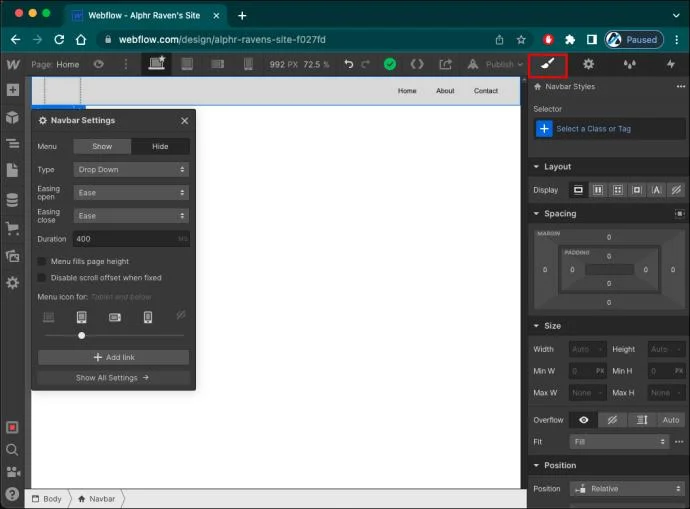
Task: Click Show All Settings
Action: [113, 378]
